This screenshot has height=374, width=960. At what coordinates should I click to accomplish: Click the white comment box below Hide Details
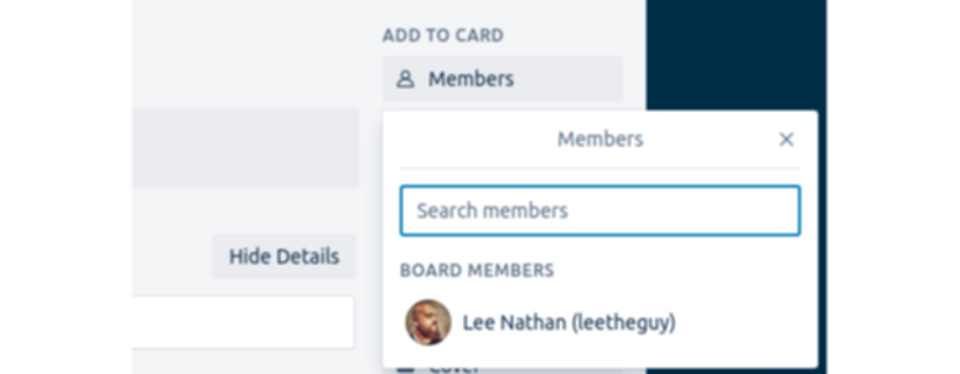242,323
